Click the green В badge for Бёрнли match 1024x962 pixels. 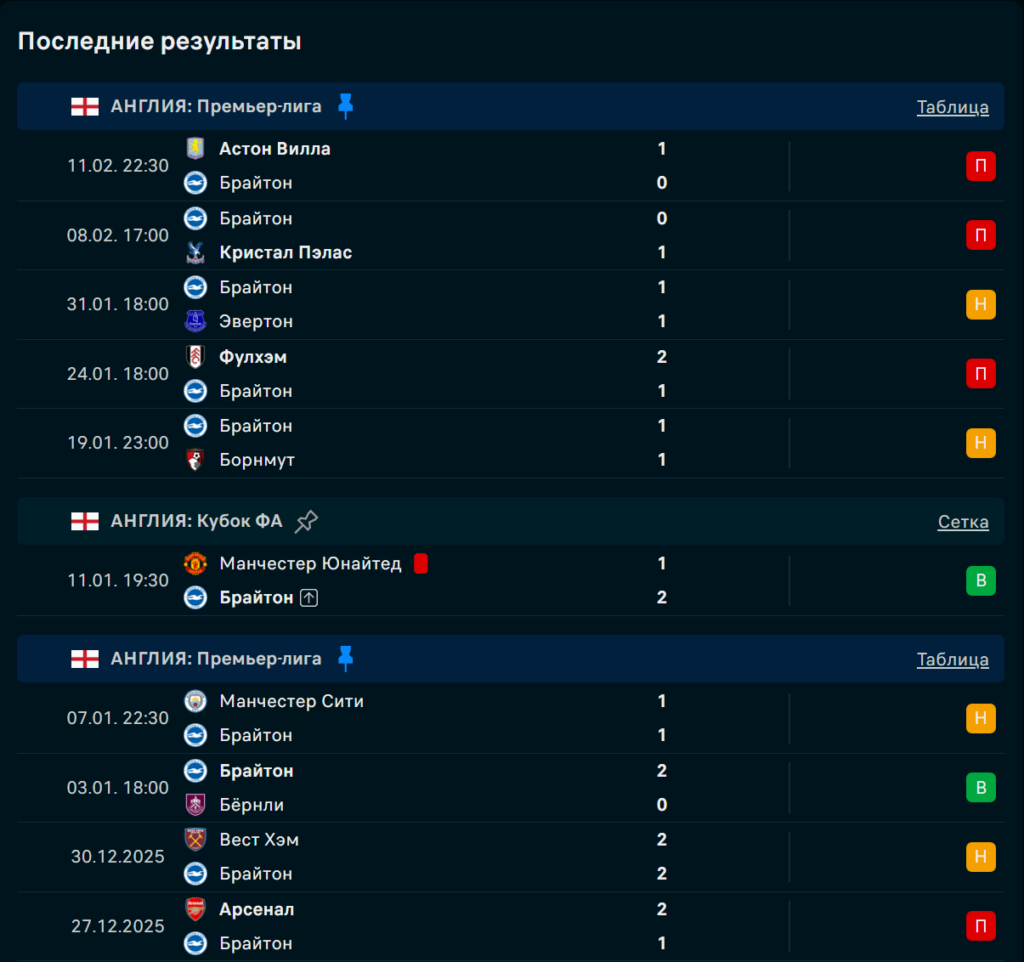point(980,788)
